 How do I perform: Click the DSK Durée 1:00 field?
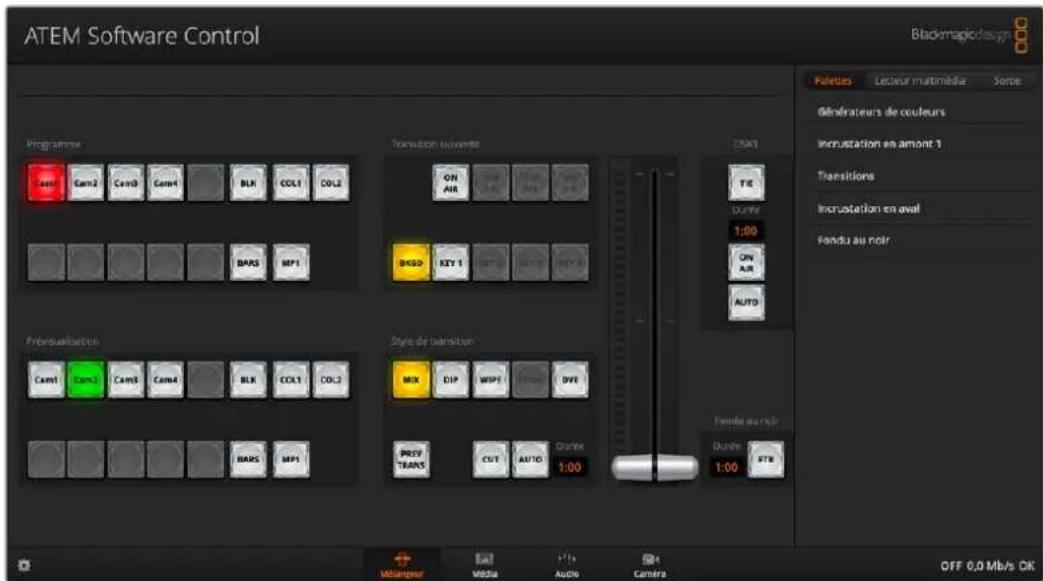(x=746, y=231)
